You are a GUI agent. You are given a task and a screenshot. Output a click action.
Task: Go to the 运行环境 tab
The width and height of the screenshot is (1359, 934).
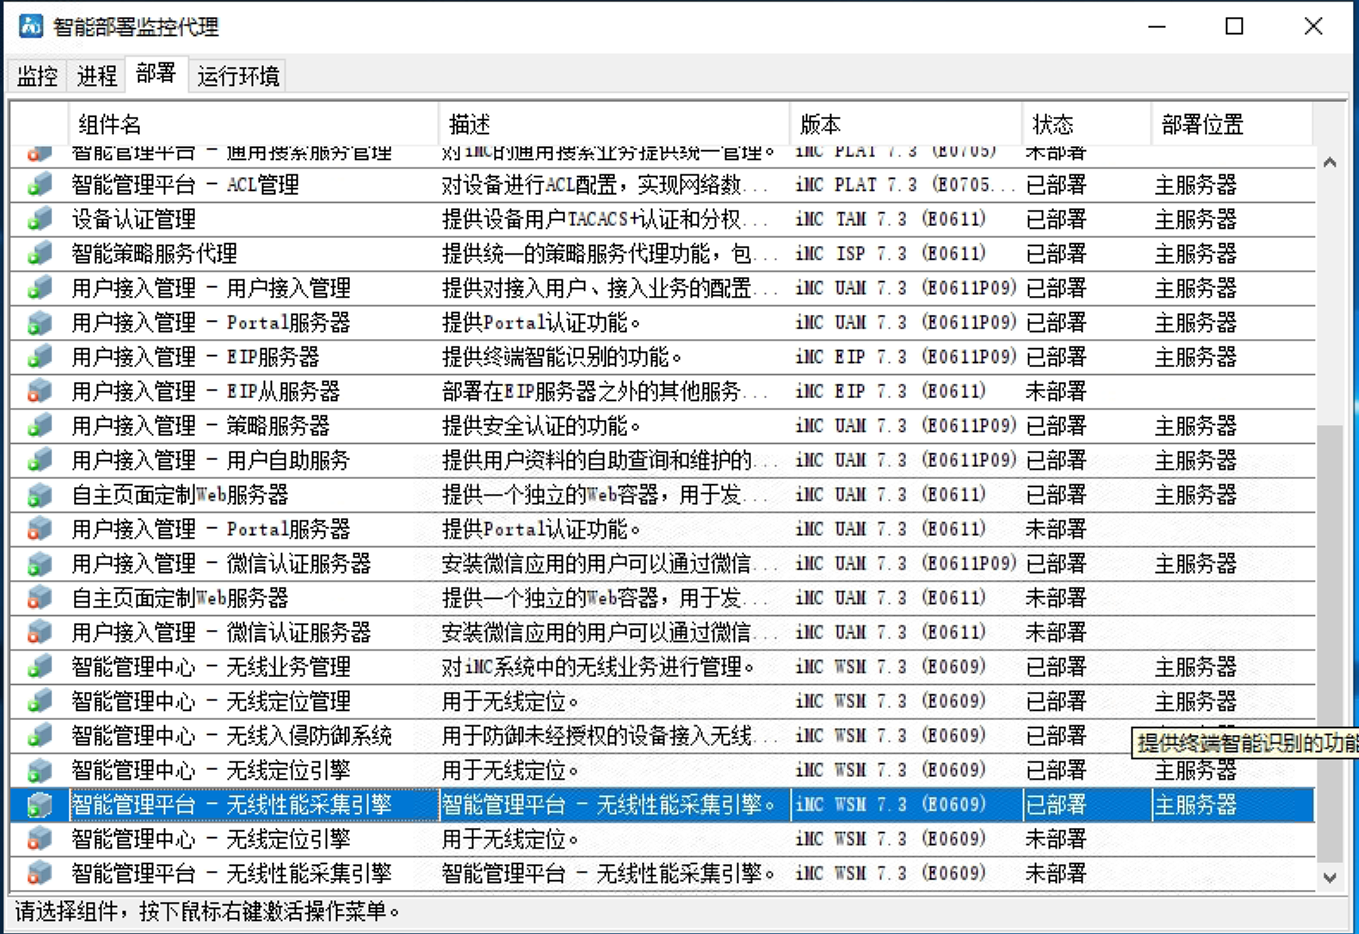(238, 76)
